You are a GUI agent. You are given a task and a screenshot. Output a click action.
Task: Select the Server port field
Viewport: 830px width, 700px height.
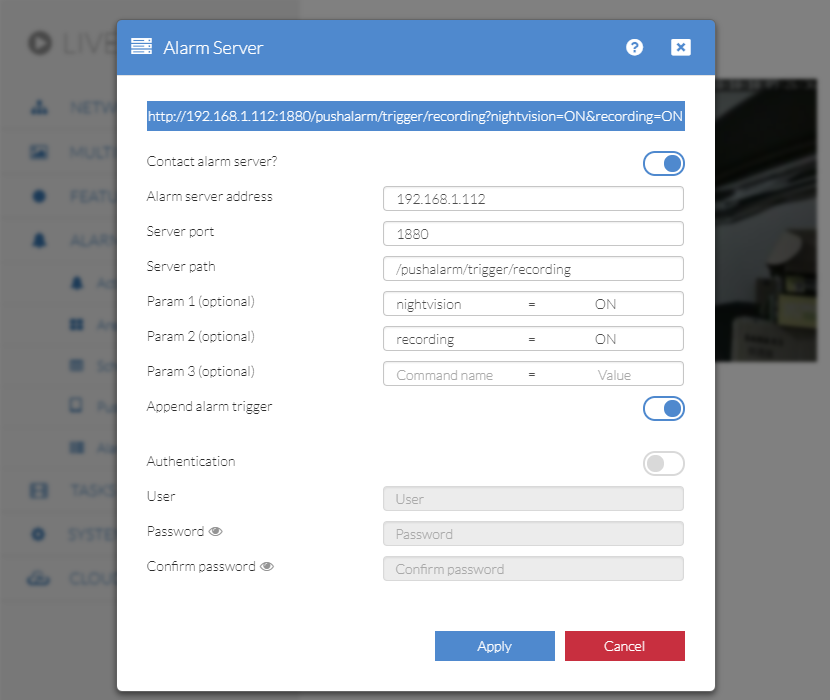[x=533, y=234]
